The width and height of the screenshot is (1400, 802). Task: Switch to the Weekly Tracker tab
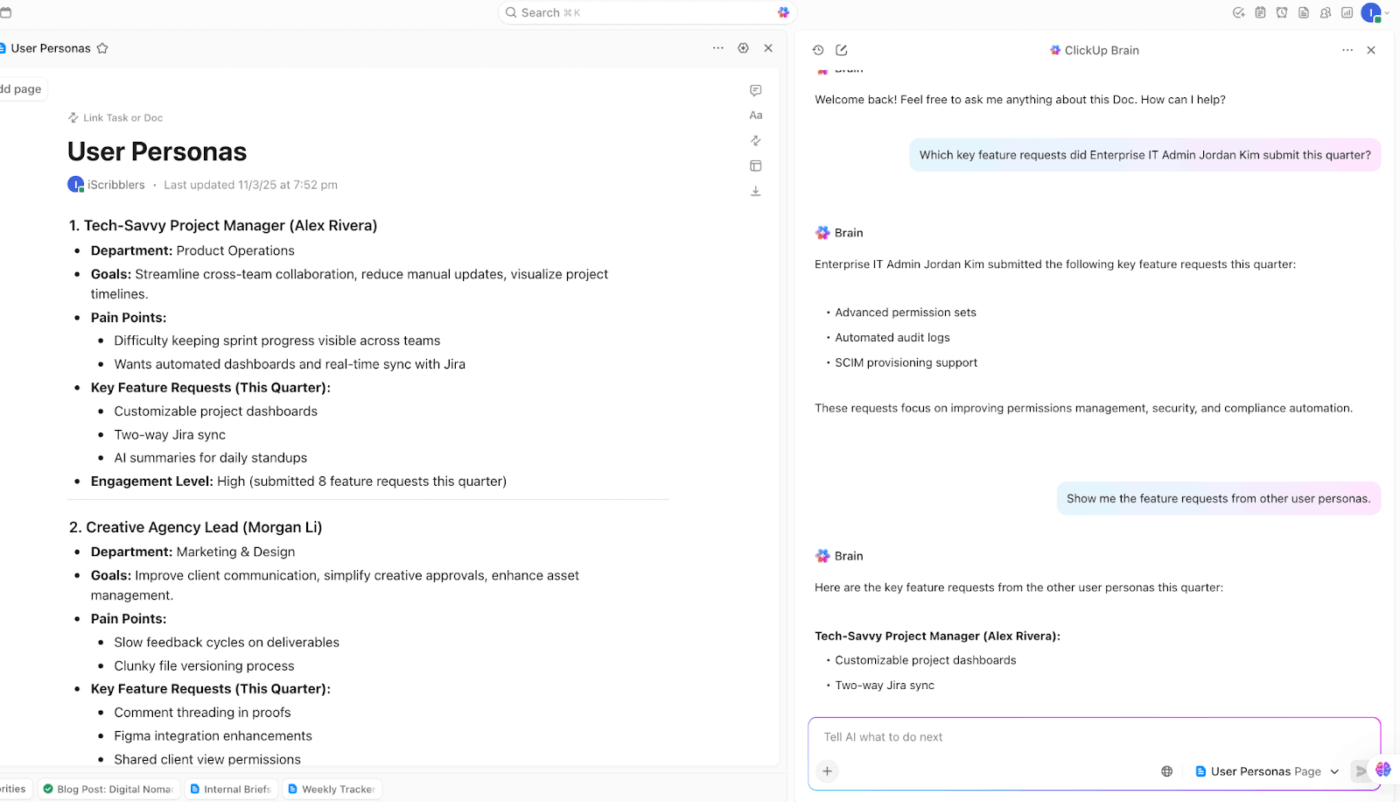click(x=331, y=789)
